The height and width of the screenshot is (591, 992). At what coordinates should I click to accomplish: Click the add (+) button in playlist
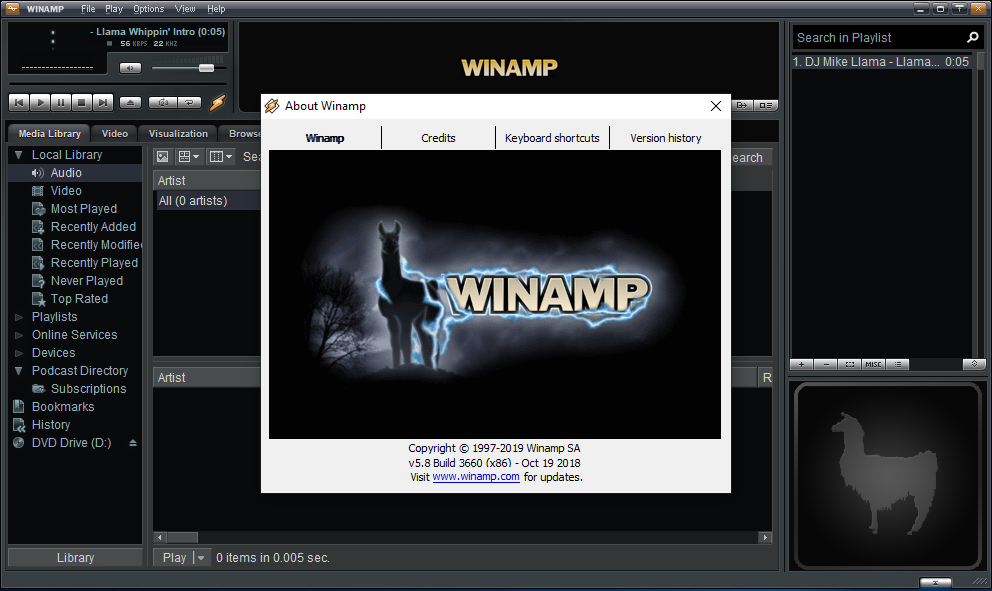pos(802,364)
